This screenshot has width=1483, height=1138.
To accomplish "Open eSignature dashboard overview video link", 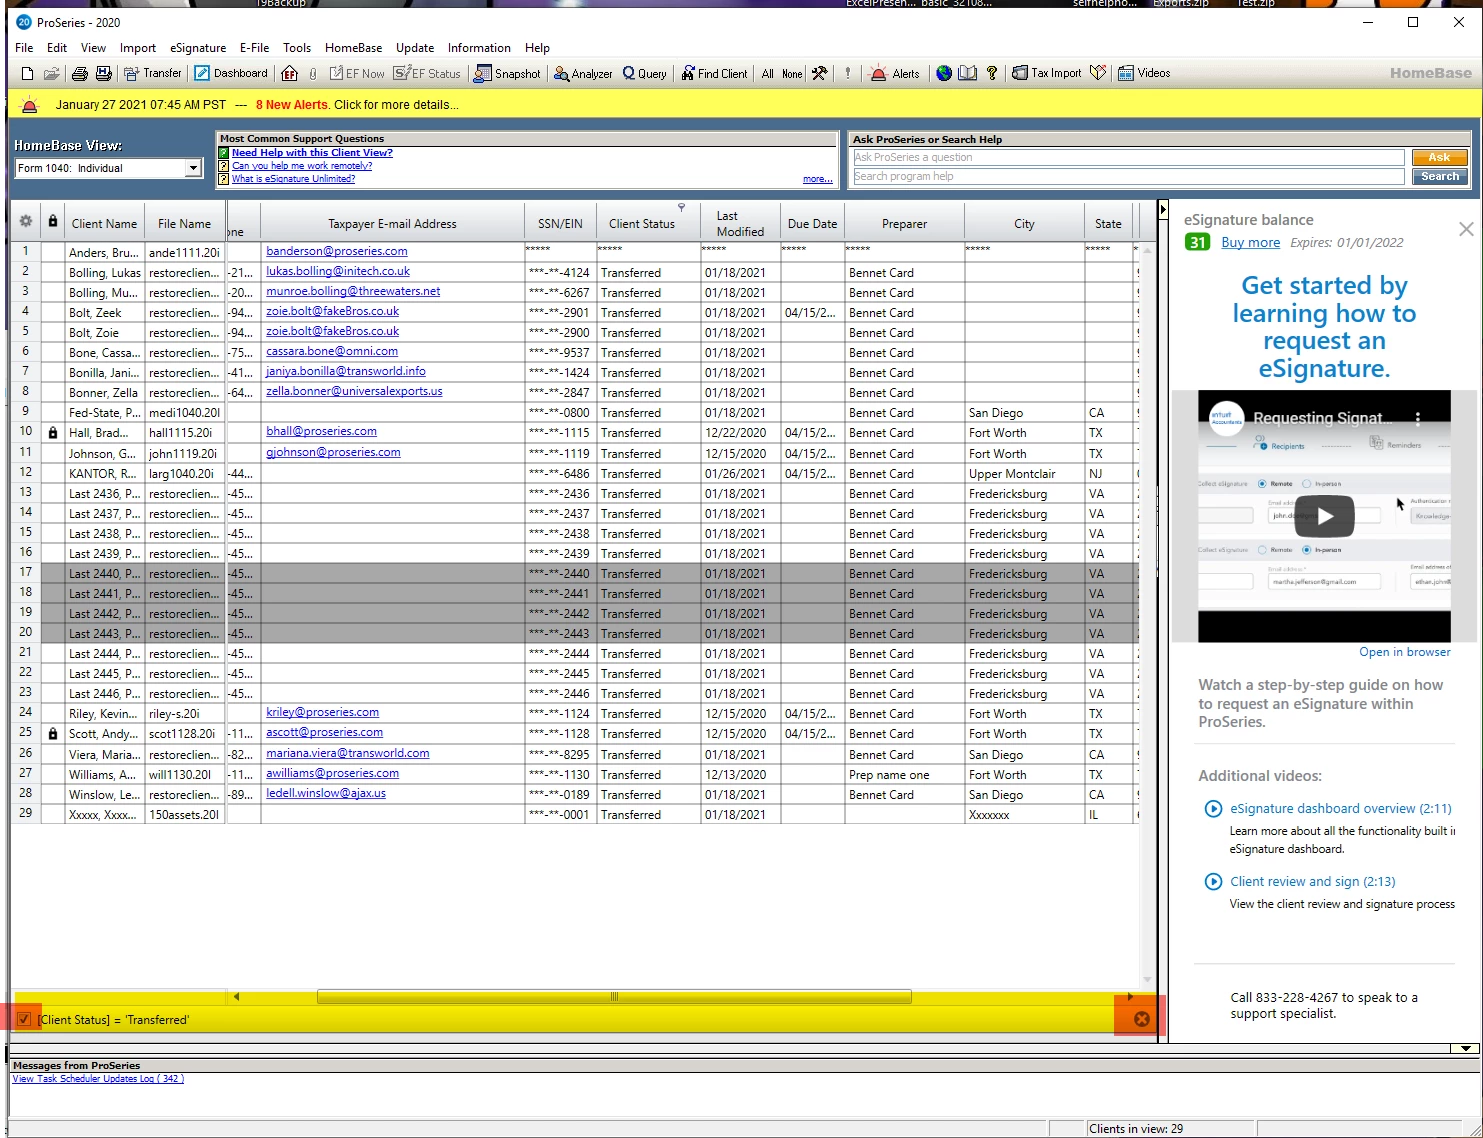I will tap(1340, 808).
